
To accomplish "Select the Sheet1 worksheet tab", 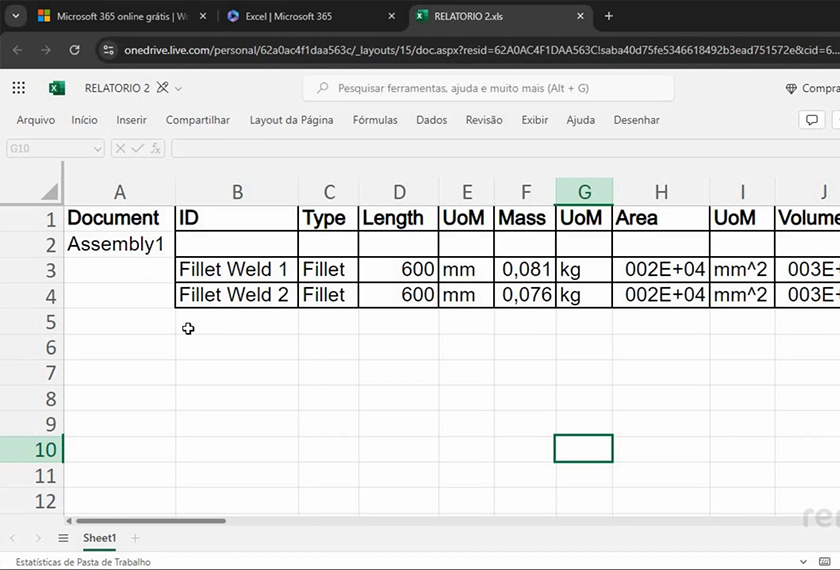I will click(x=99, y=538).
